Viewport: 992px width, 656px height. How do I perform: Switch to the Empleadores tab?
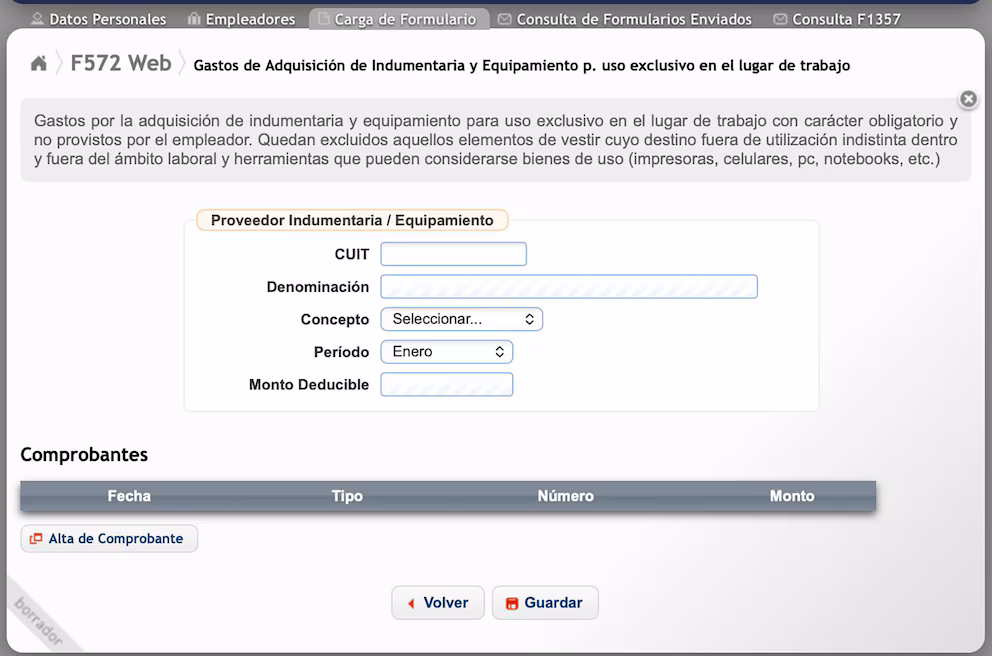click(x=242, y=20)
